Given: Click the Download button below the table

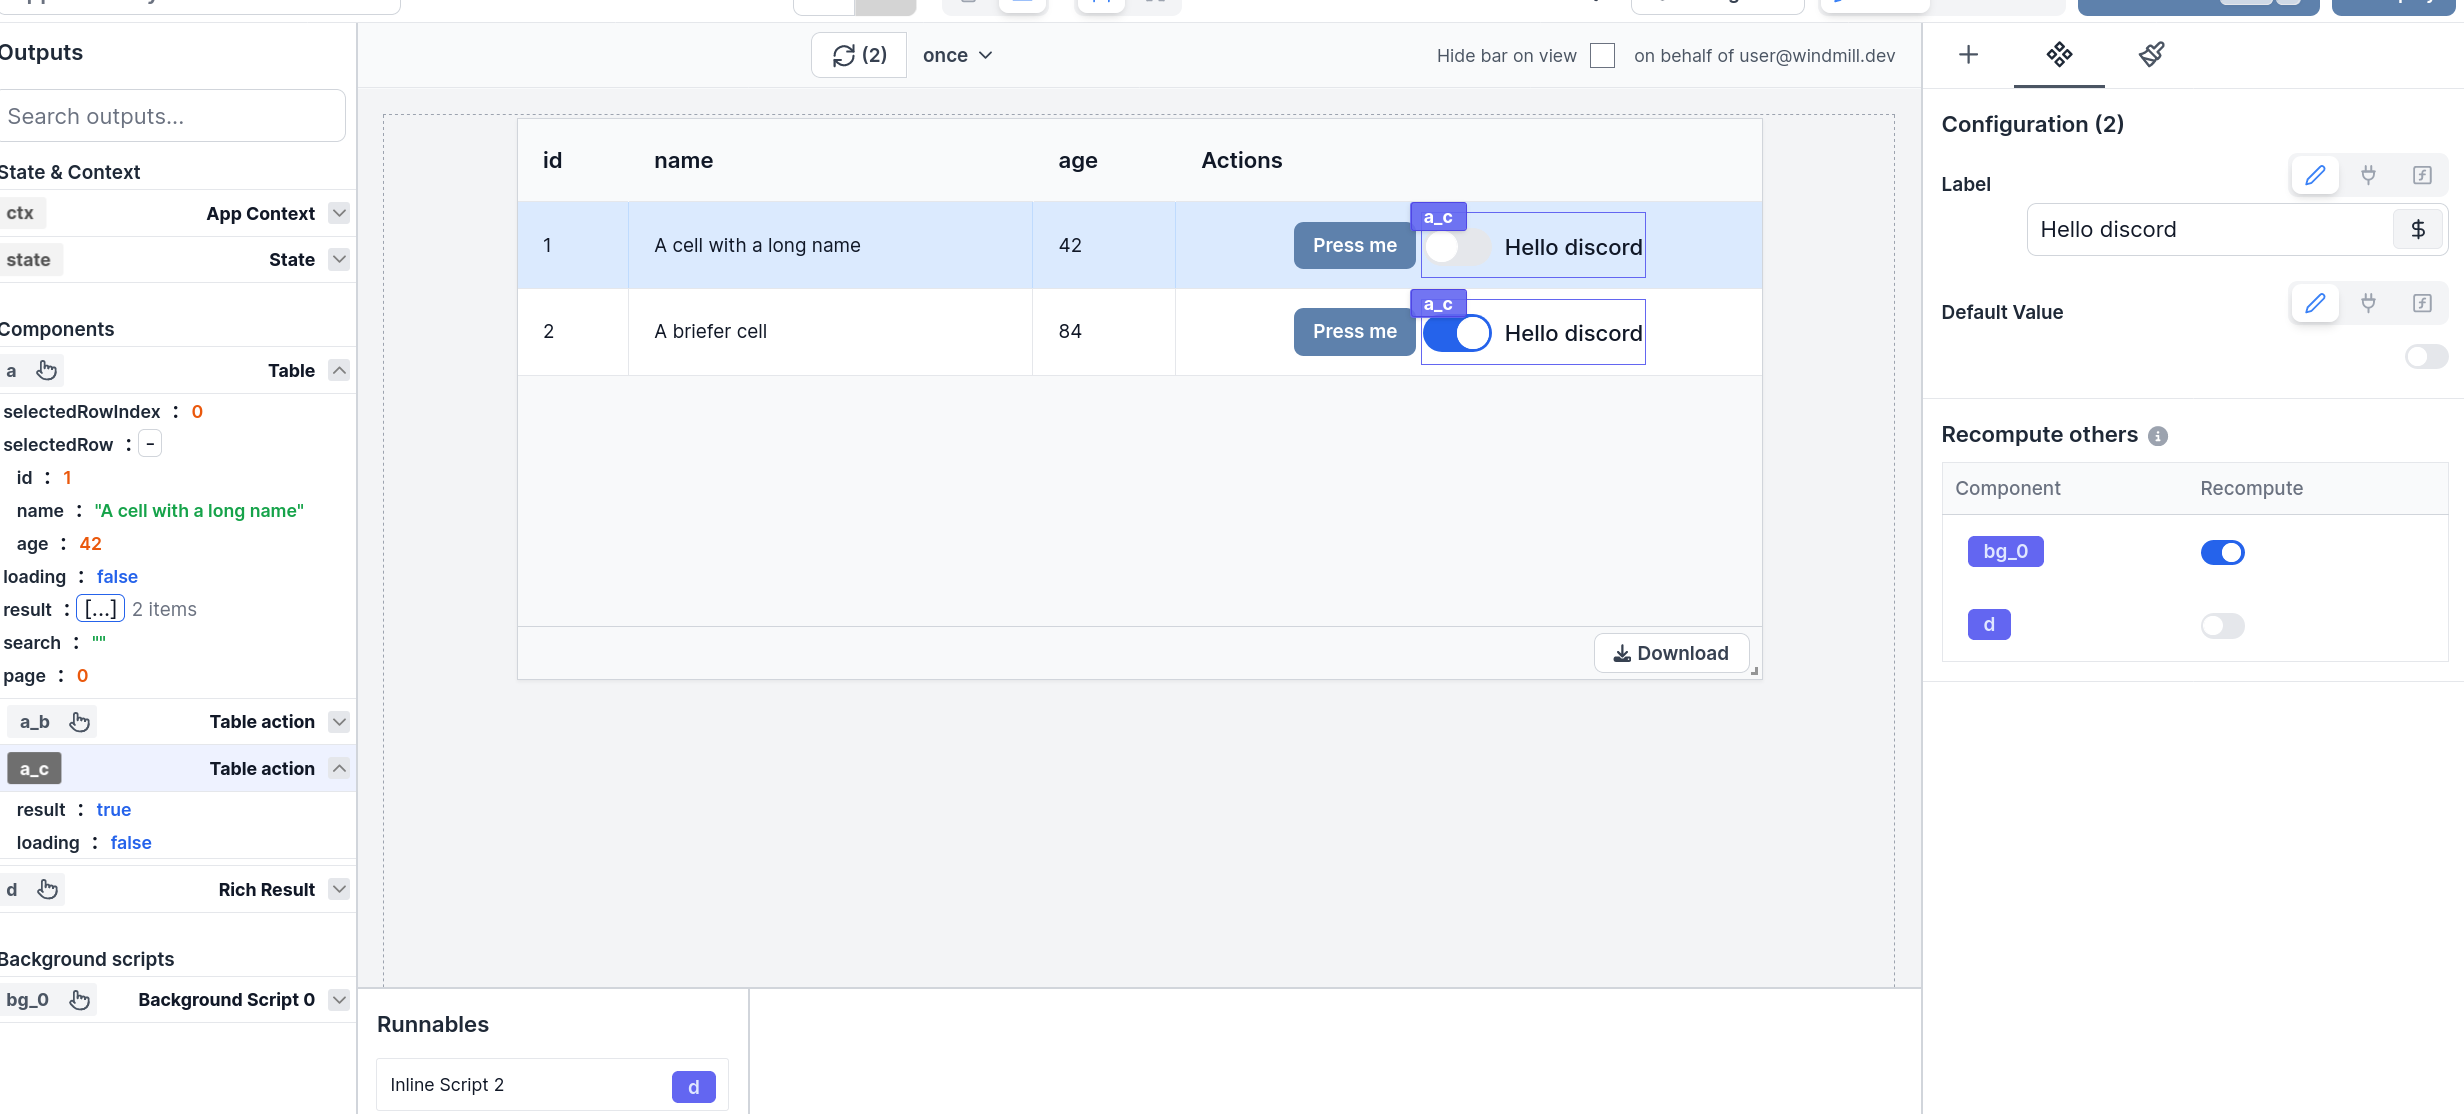Looking at the screenshot, I should (1671, 652).
